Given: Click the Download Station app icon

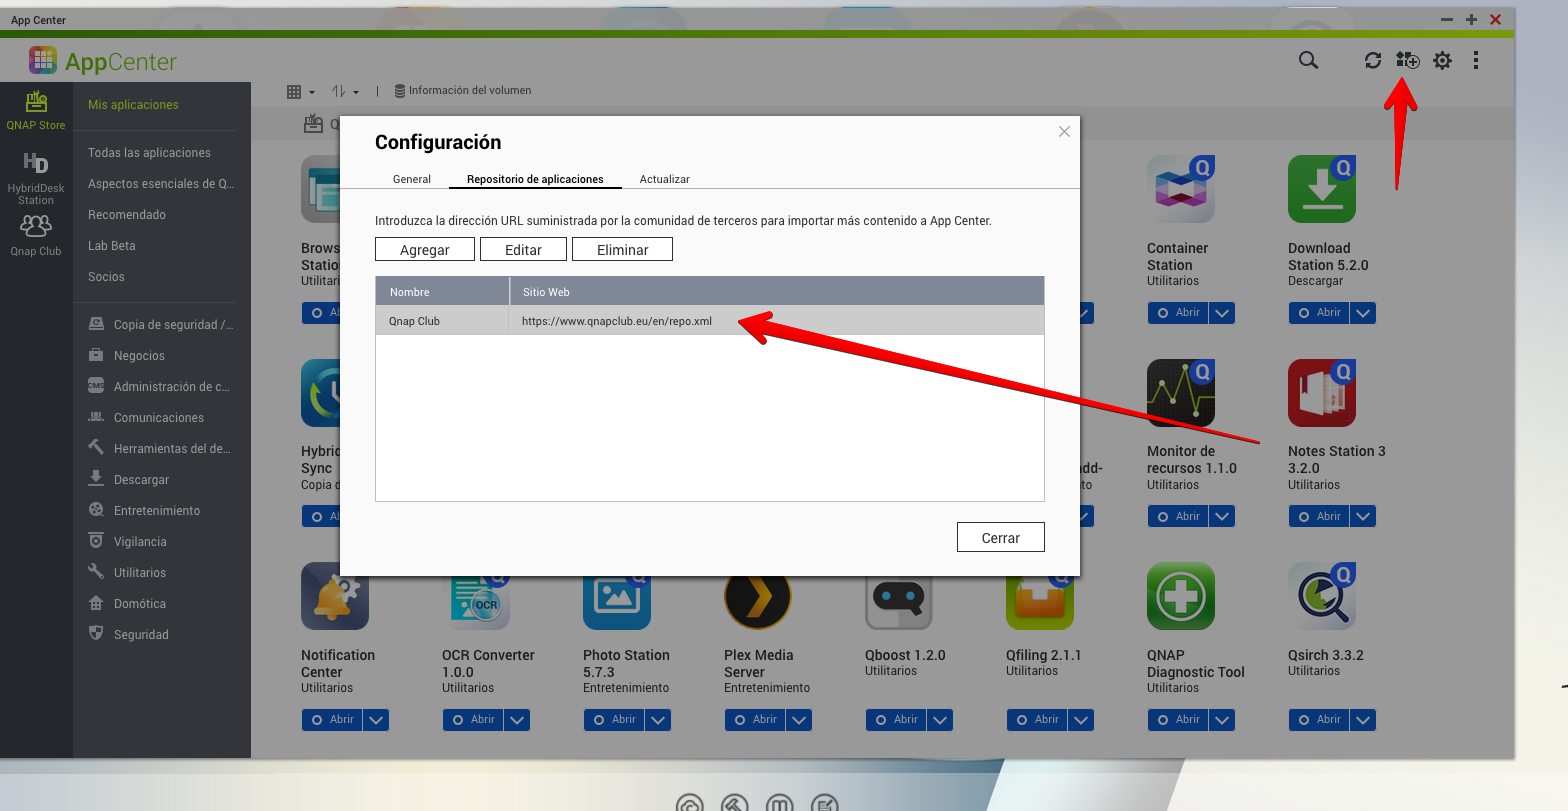Looking at the screenshot, I should pyautogui.click(x=1322, y=189).
